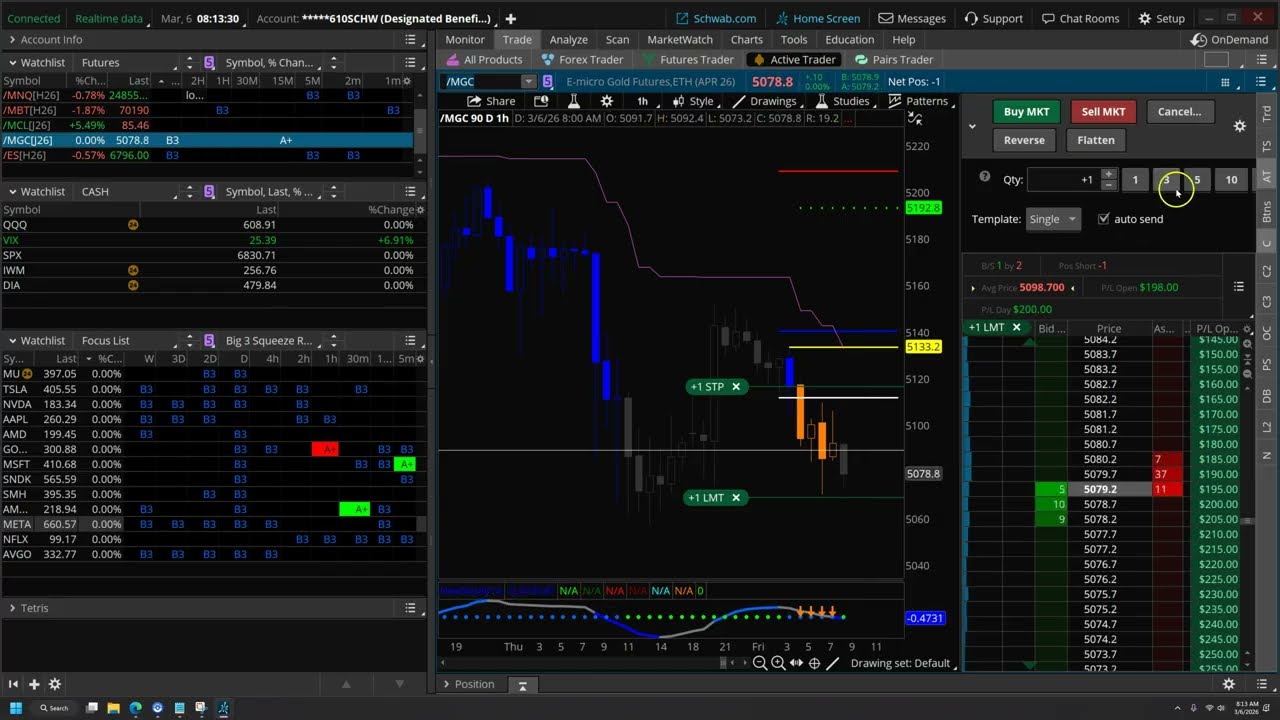Open the Account Info list menu icon
The image size is (1280, 720).
410,40
